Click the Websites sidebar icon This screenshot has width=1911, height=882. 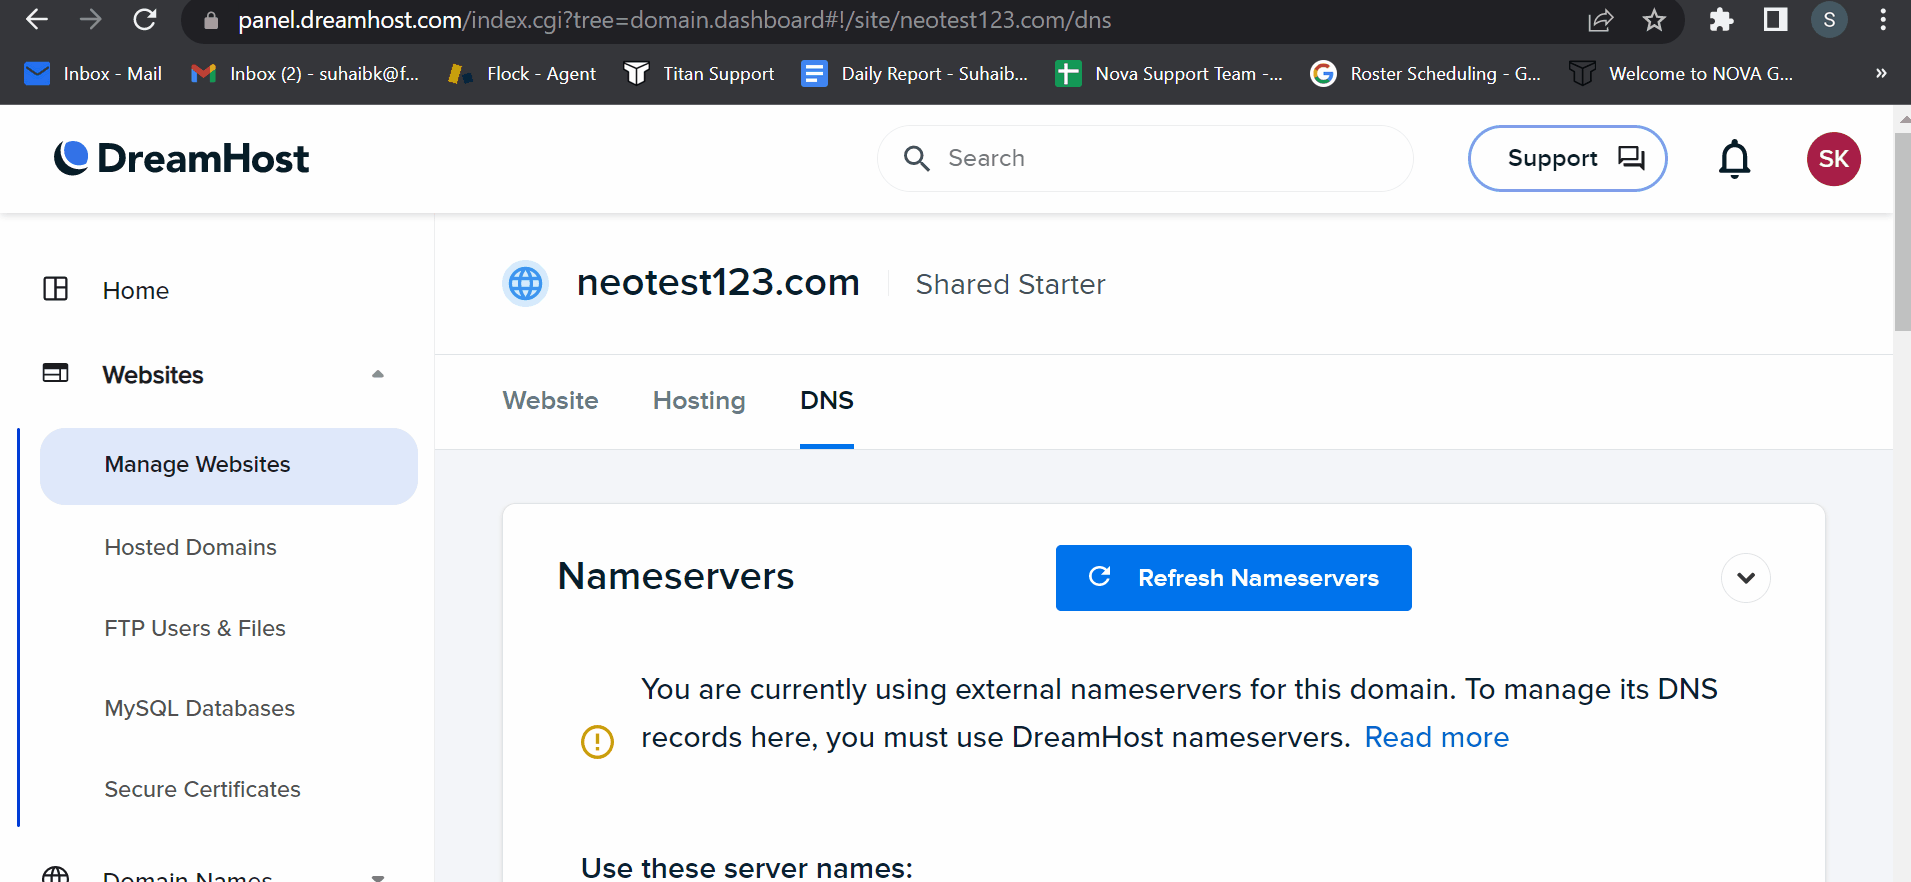coord(56,373)
